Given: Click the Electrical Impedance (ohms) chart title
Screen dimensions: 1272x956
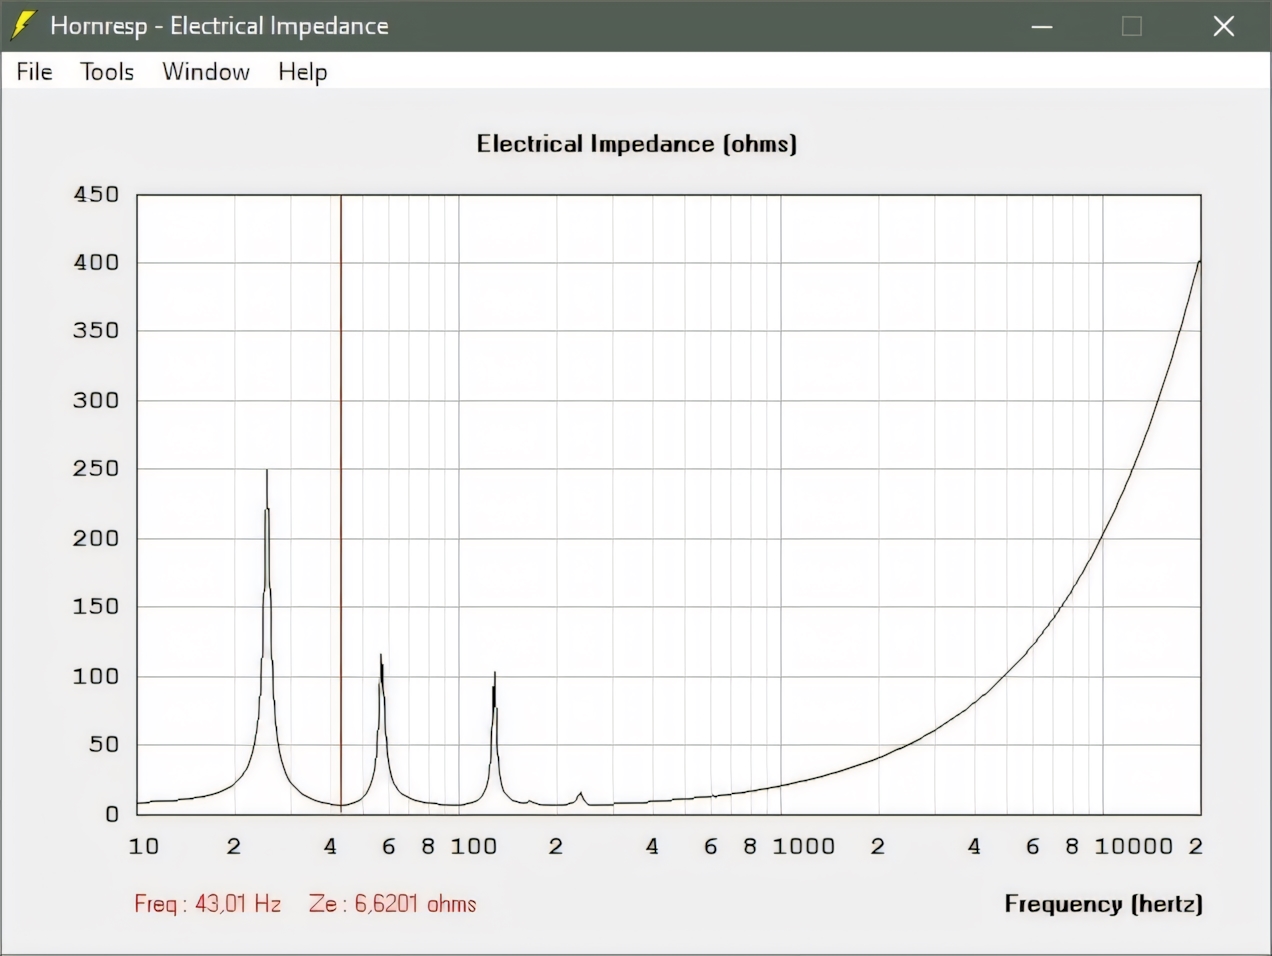Looking at the screenshot, I should point(636,144).
